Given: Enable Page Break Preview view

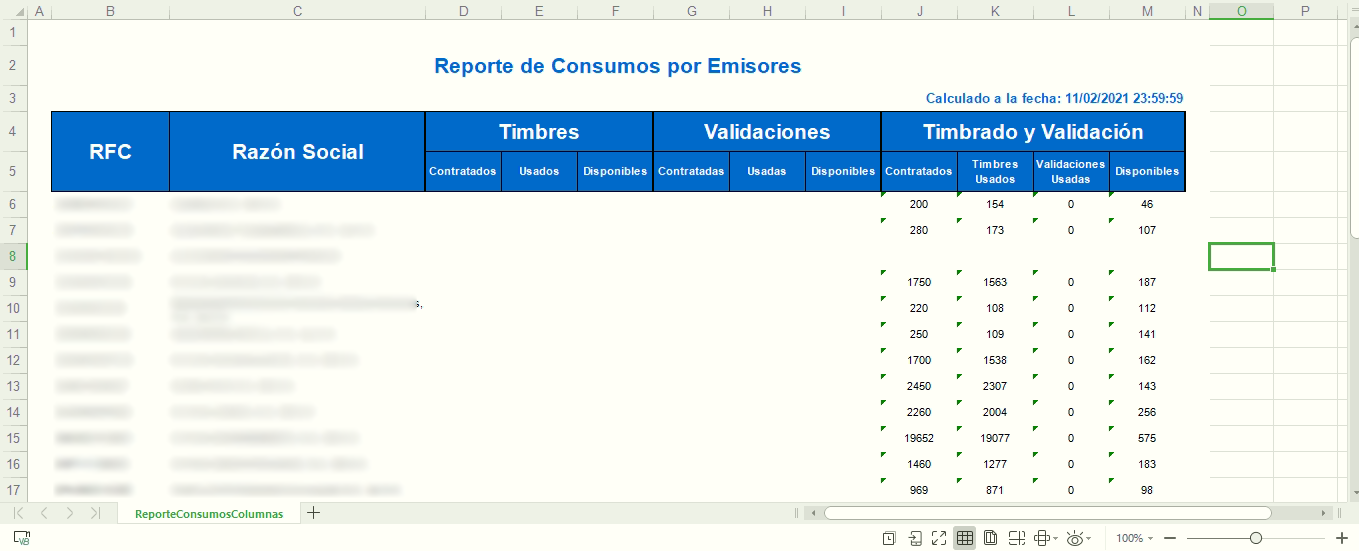Looking at the screenshot, I should coord(1016,538).
